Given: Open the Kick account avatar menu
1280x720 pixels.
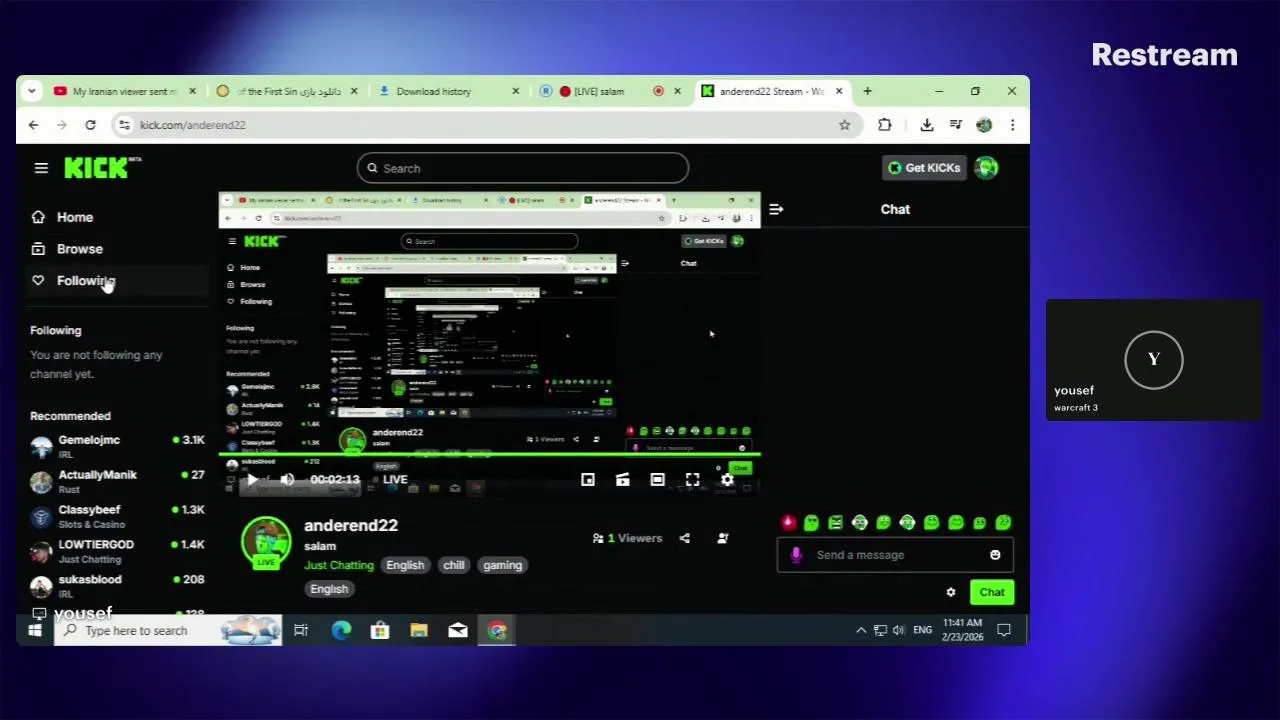Looking at the screenshot, I should click(986, 168).
